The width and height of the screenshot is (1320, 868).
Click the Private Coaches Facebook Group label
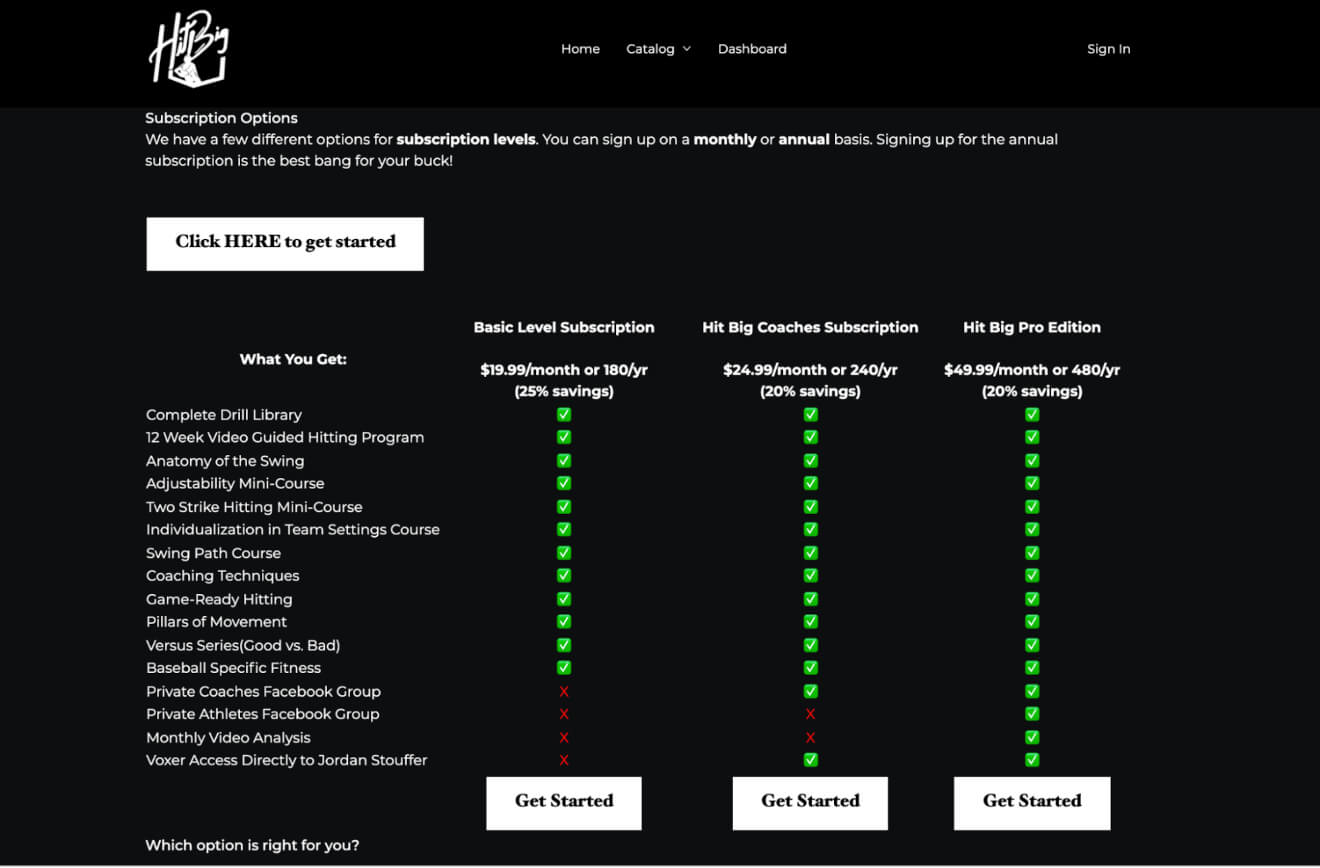263,691
